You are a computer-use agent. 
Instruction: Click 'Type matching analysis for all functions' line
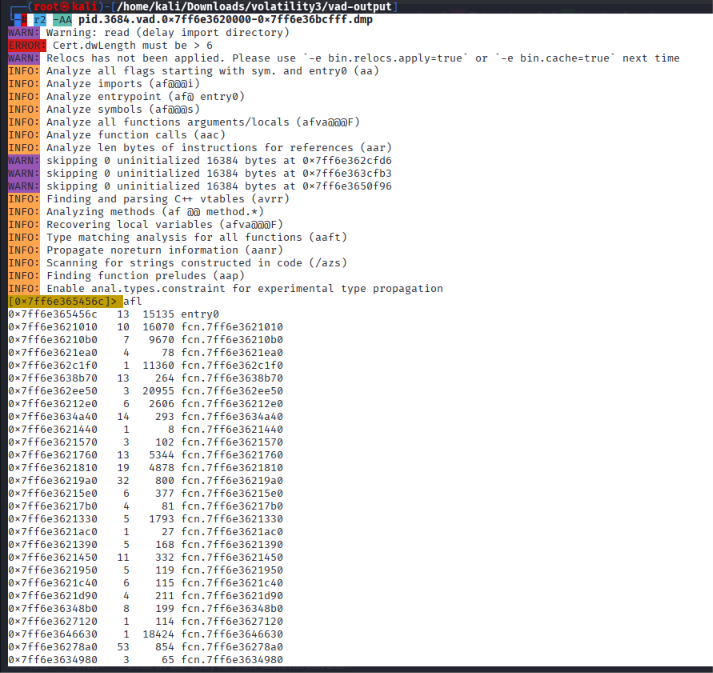tap(196, 237)
